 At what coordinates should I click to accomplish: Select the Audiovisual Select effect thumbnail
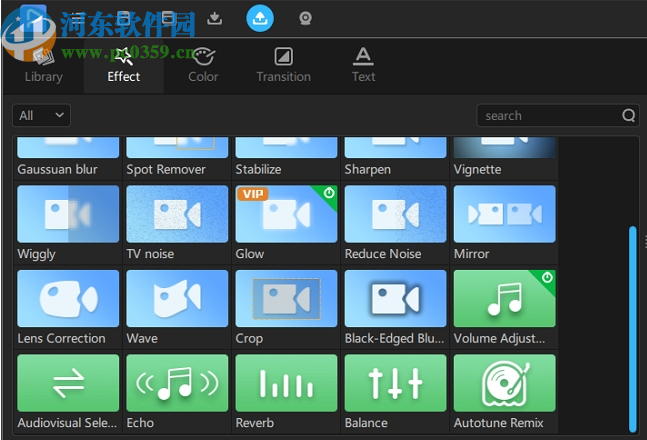[x=68, y=383]
